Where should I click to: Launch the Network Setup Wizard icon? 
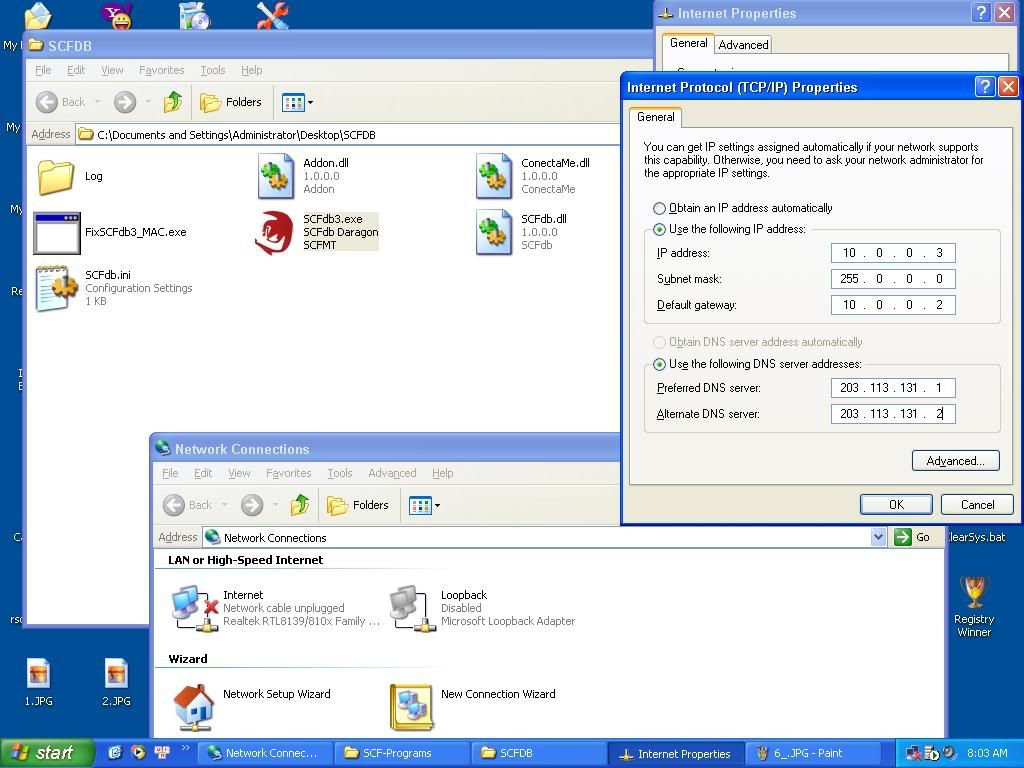point(194,707)
